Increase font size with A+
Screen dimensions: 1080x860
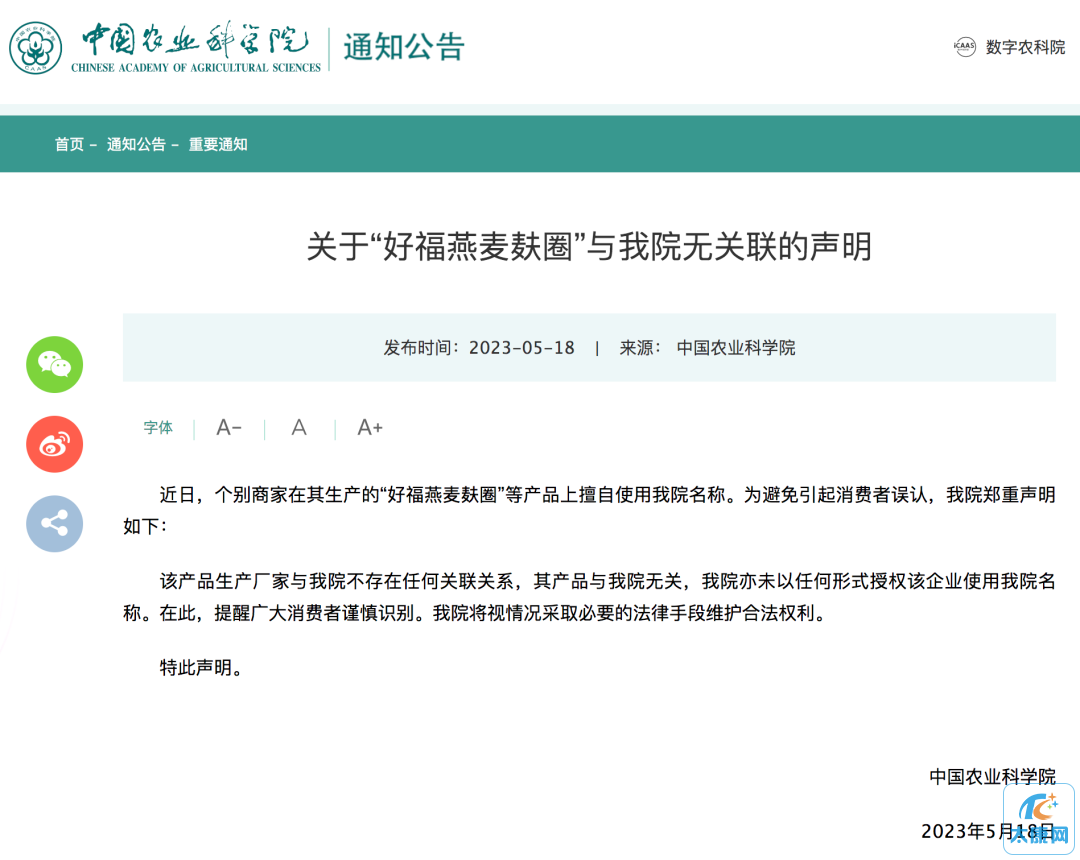click(x=370, y=428)
